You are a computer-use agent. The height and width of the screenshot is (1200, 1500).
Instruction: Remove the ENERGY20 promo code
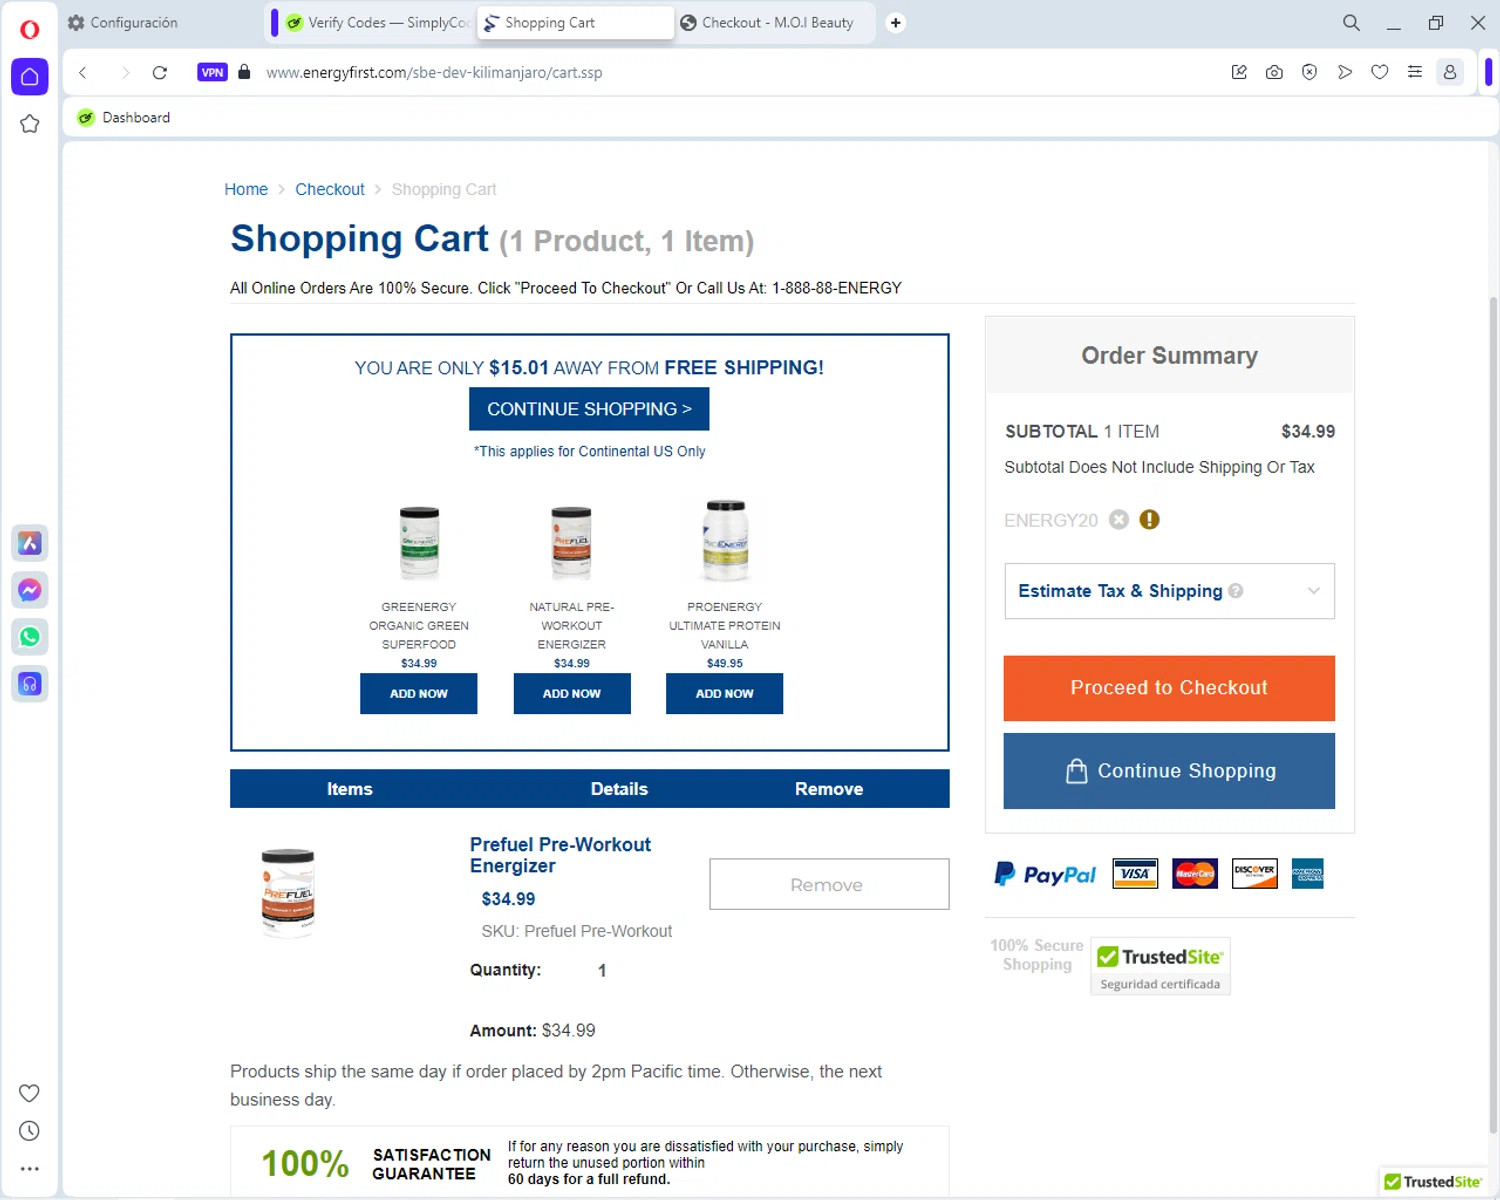(1119, 520)
